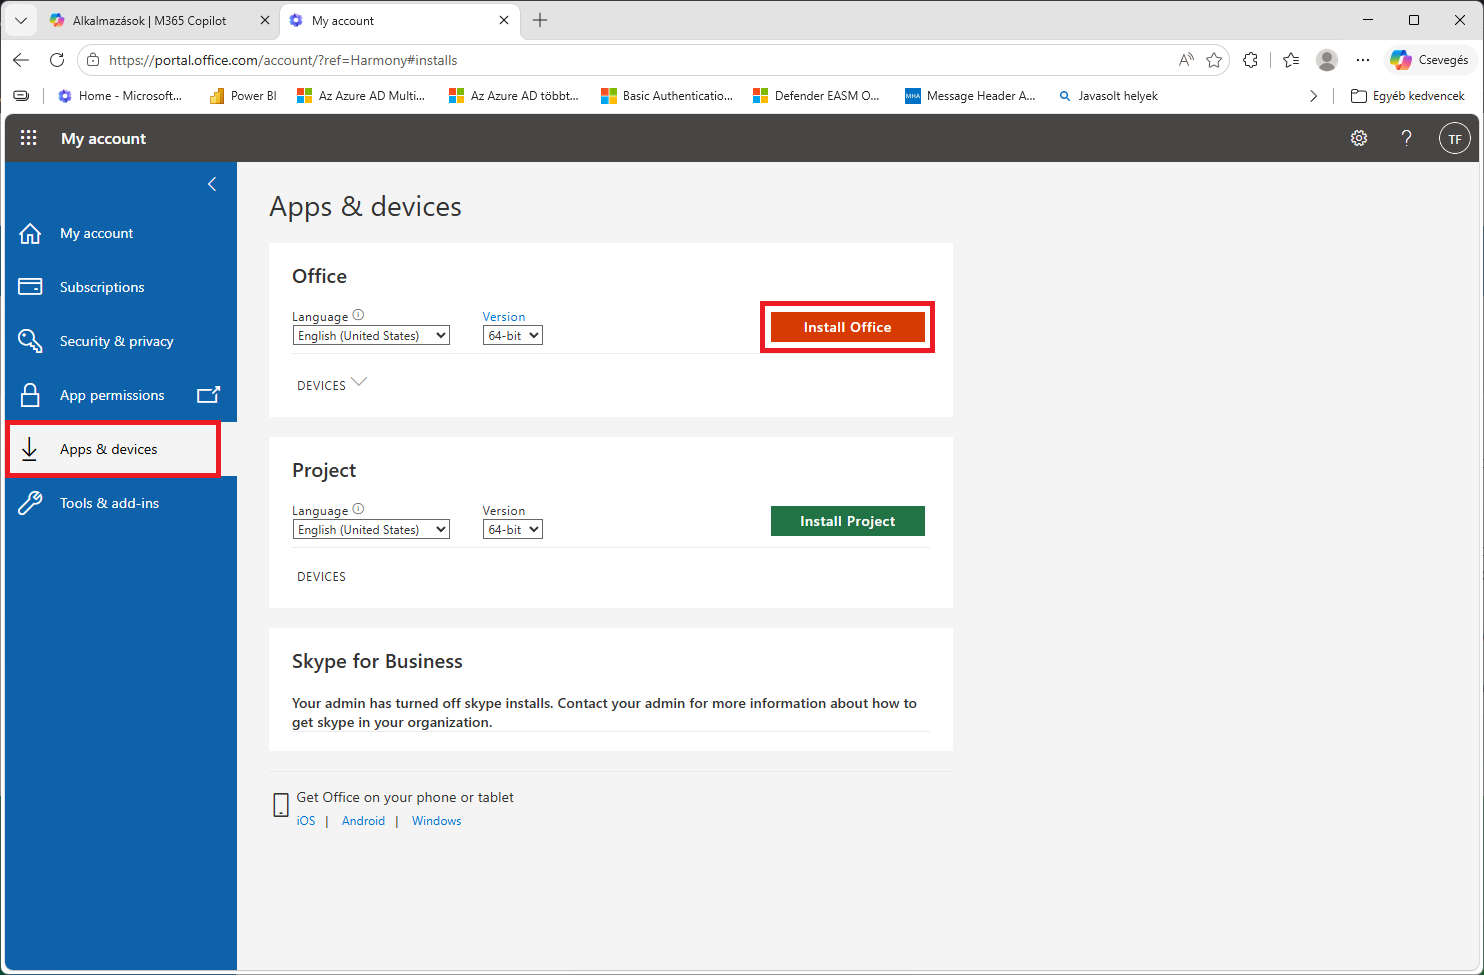1484x975 pixels.
Task: Click the App permissions external link icon
Action: click(208, 394)
